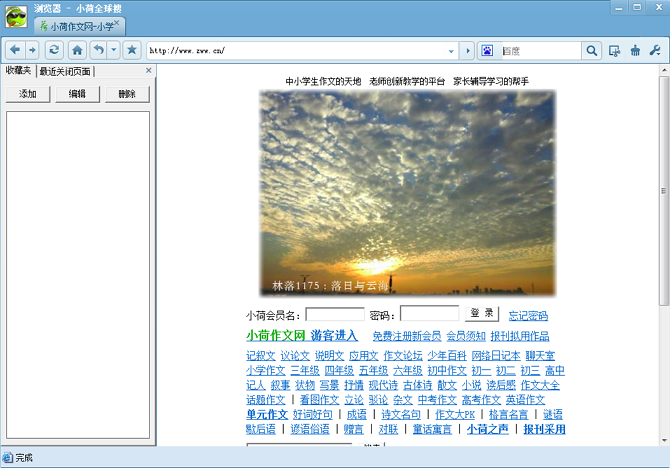Open the 童话寓言 link

[x=432, y=429]
